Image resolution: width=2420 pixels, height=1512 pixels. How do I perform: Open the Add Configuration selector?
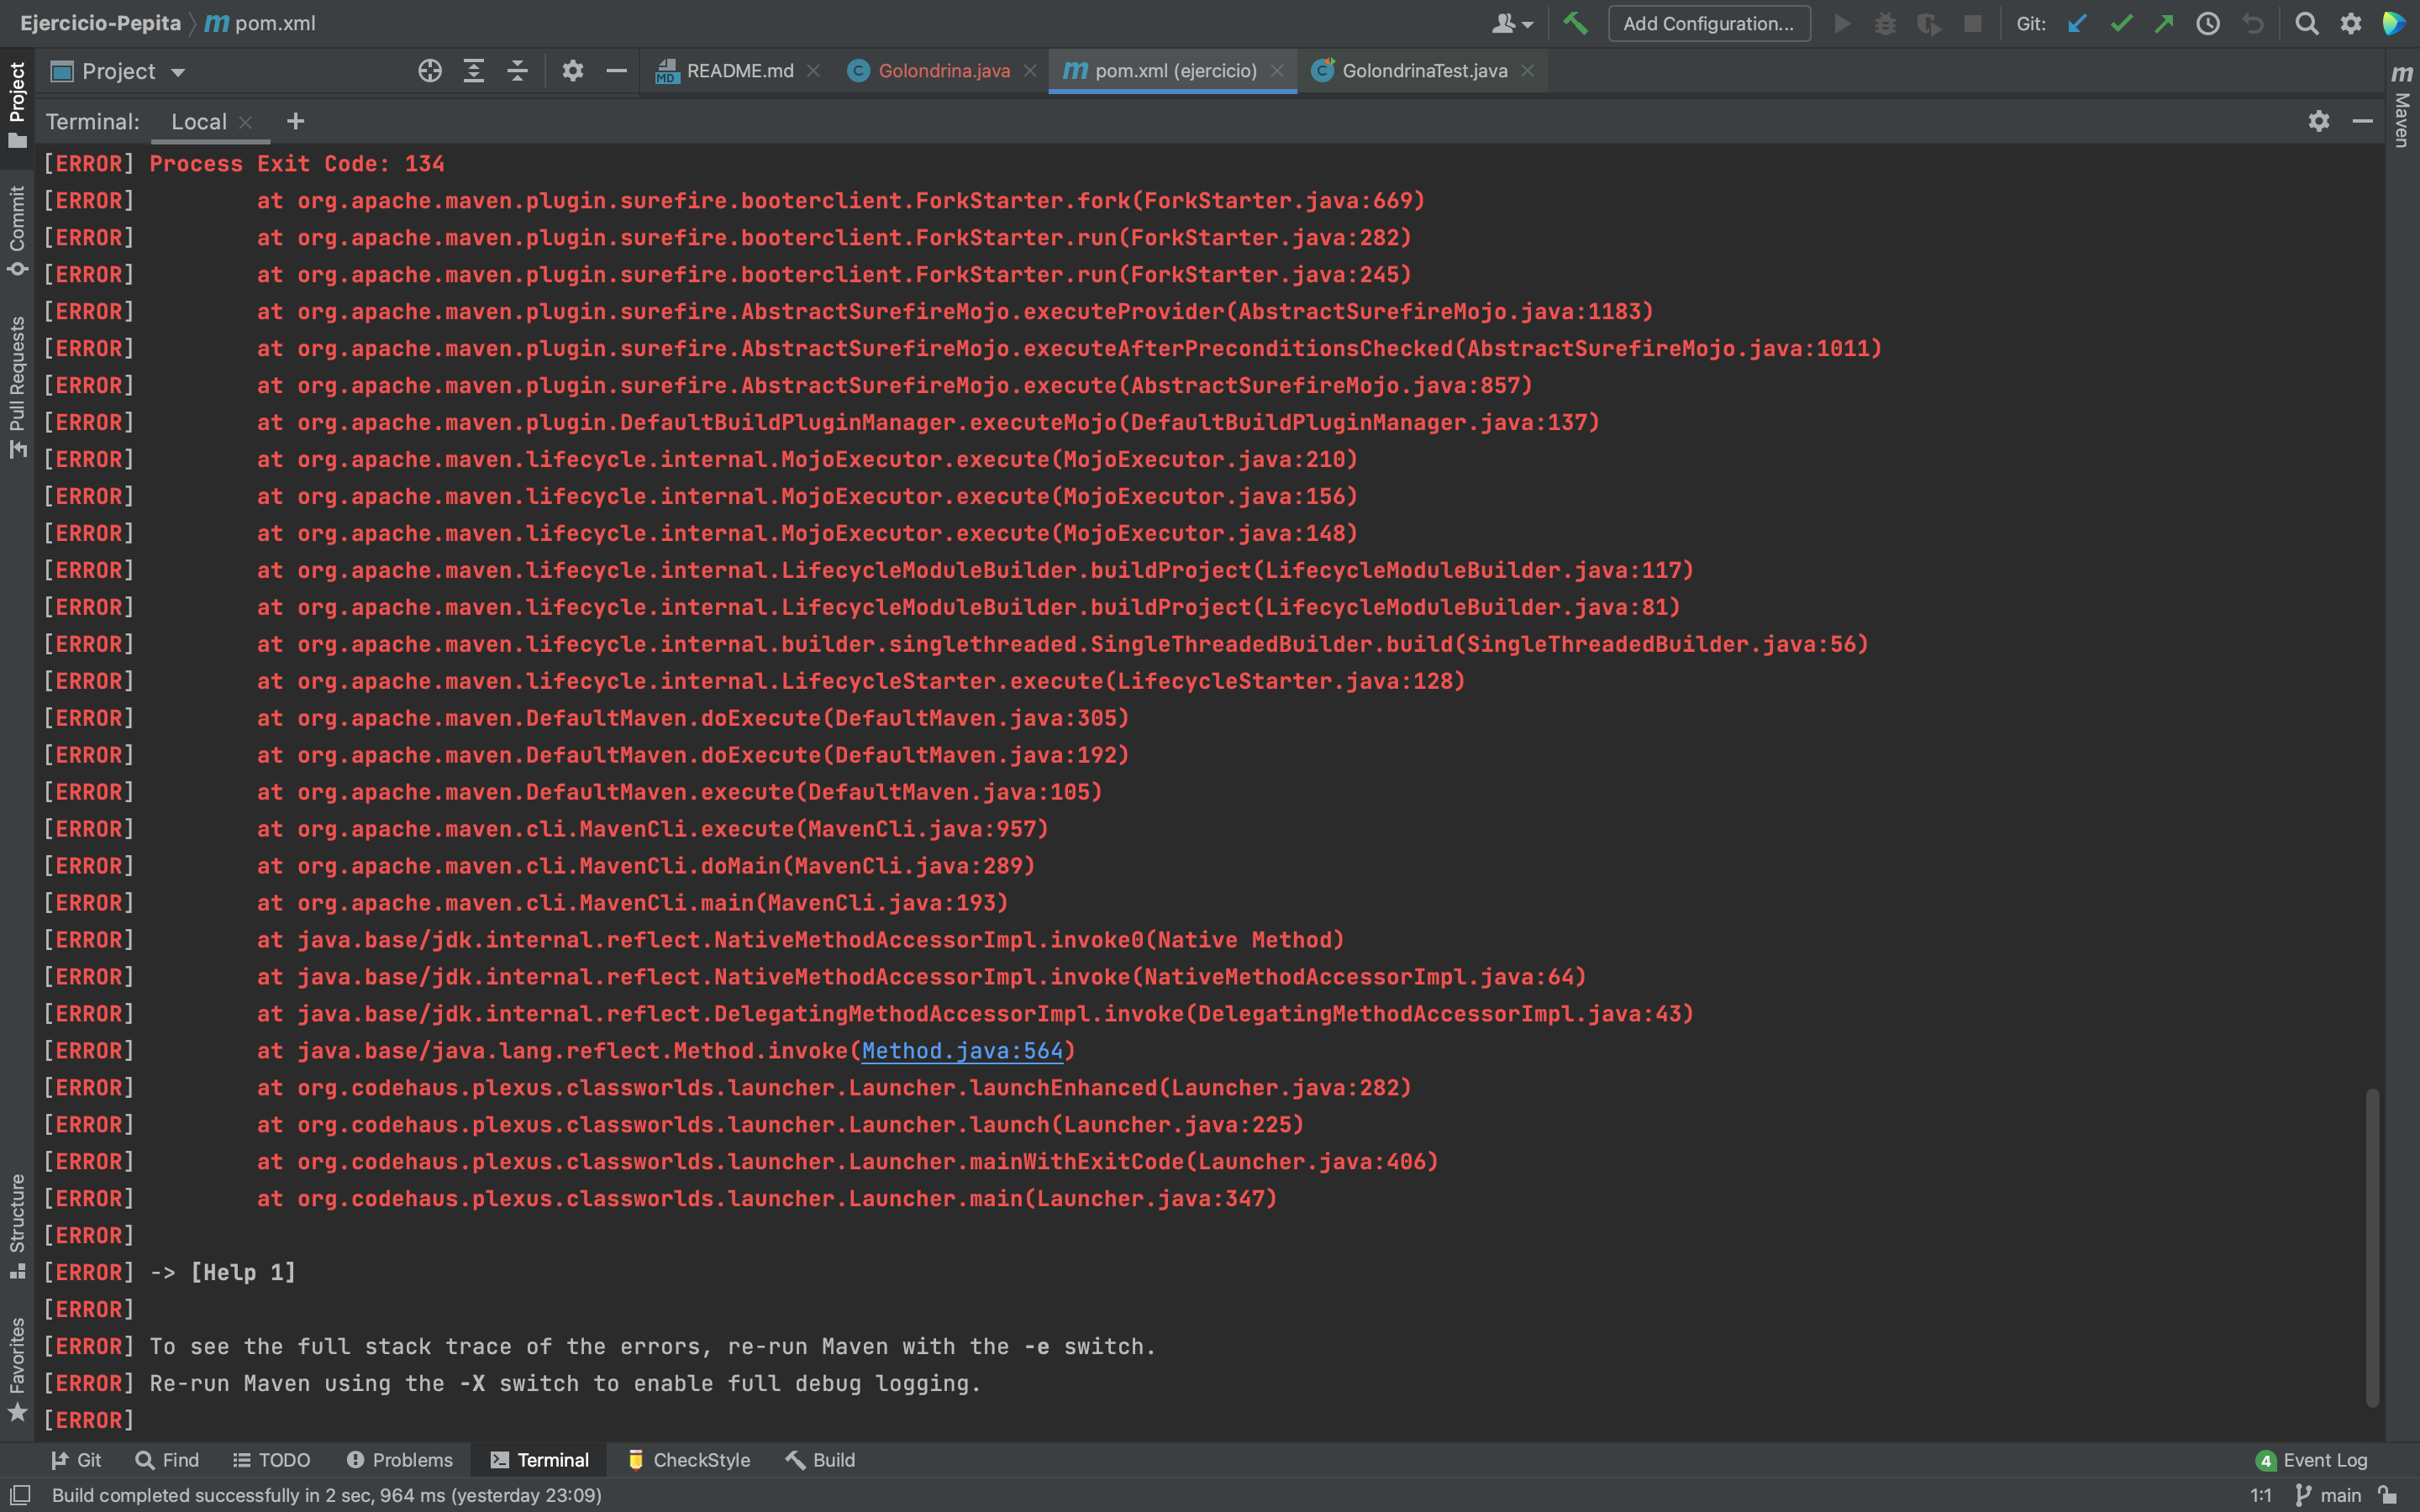coord(1708,23)
